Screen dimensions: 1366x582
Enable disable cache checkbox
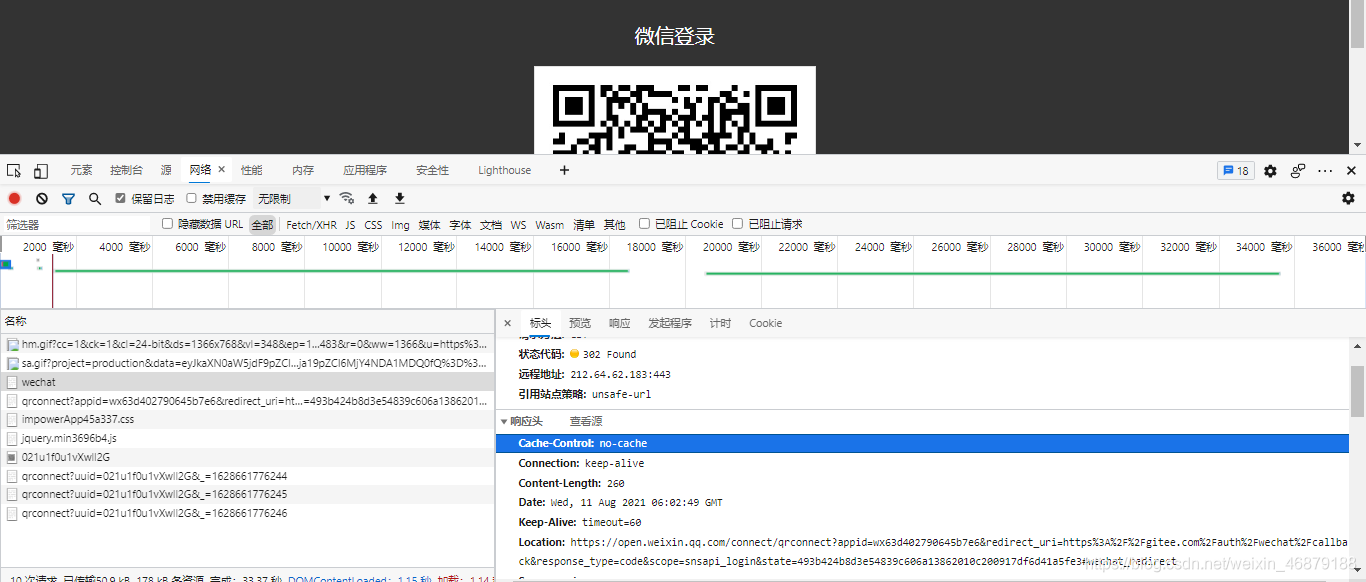point(192,198)
